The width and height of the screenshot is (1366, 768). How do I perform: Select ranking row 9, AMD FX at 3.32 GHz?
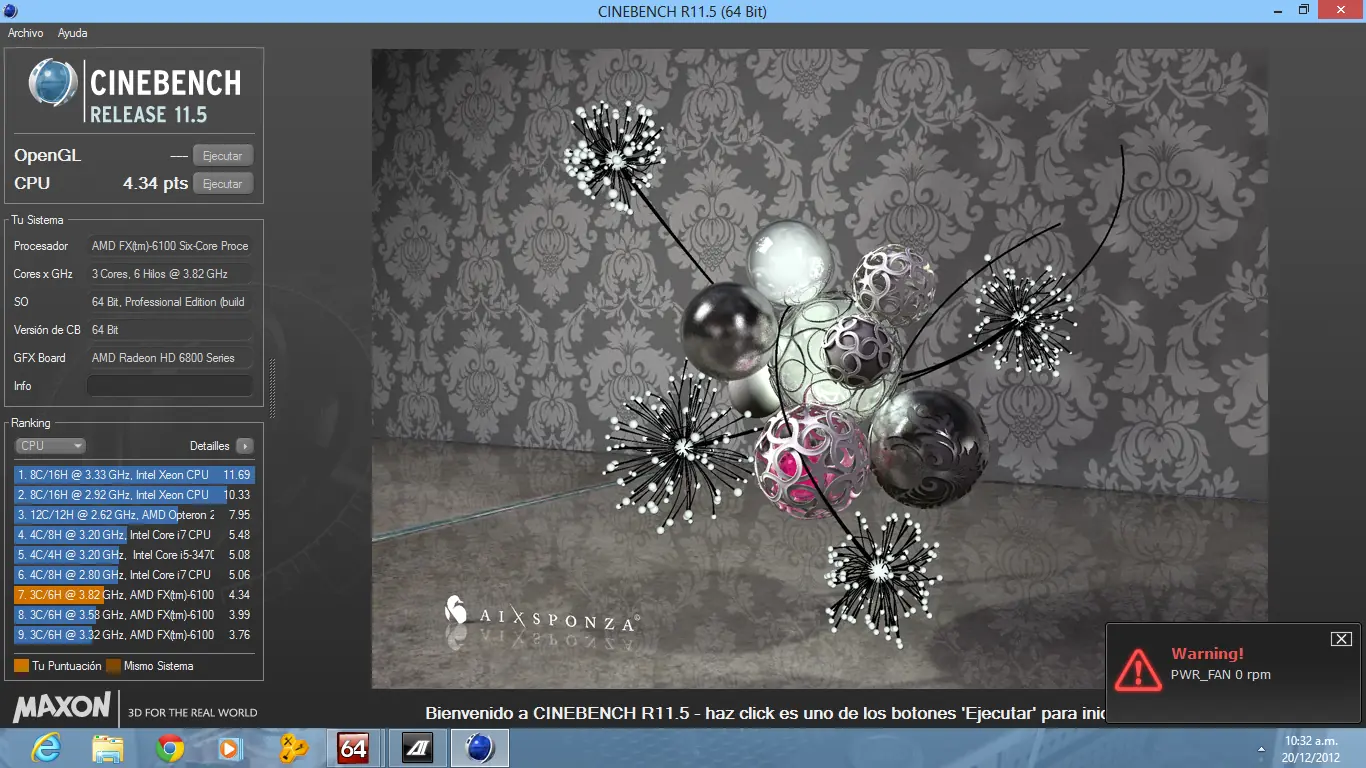[134, 635]
